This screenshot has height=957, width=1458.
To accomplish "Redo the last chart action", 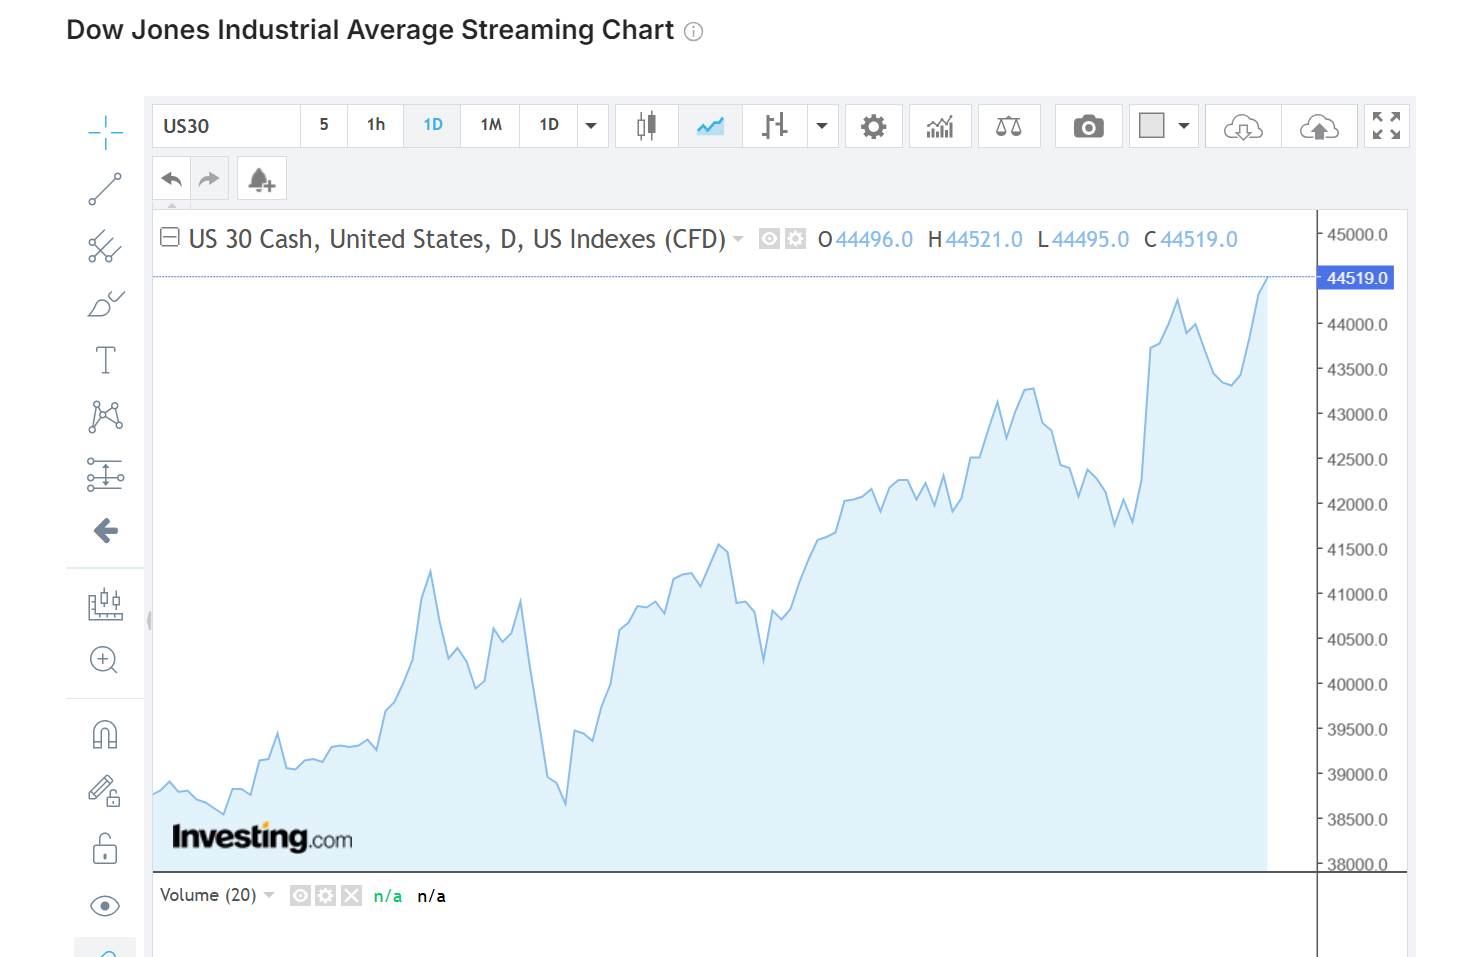I will pos(209,179).
